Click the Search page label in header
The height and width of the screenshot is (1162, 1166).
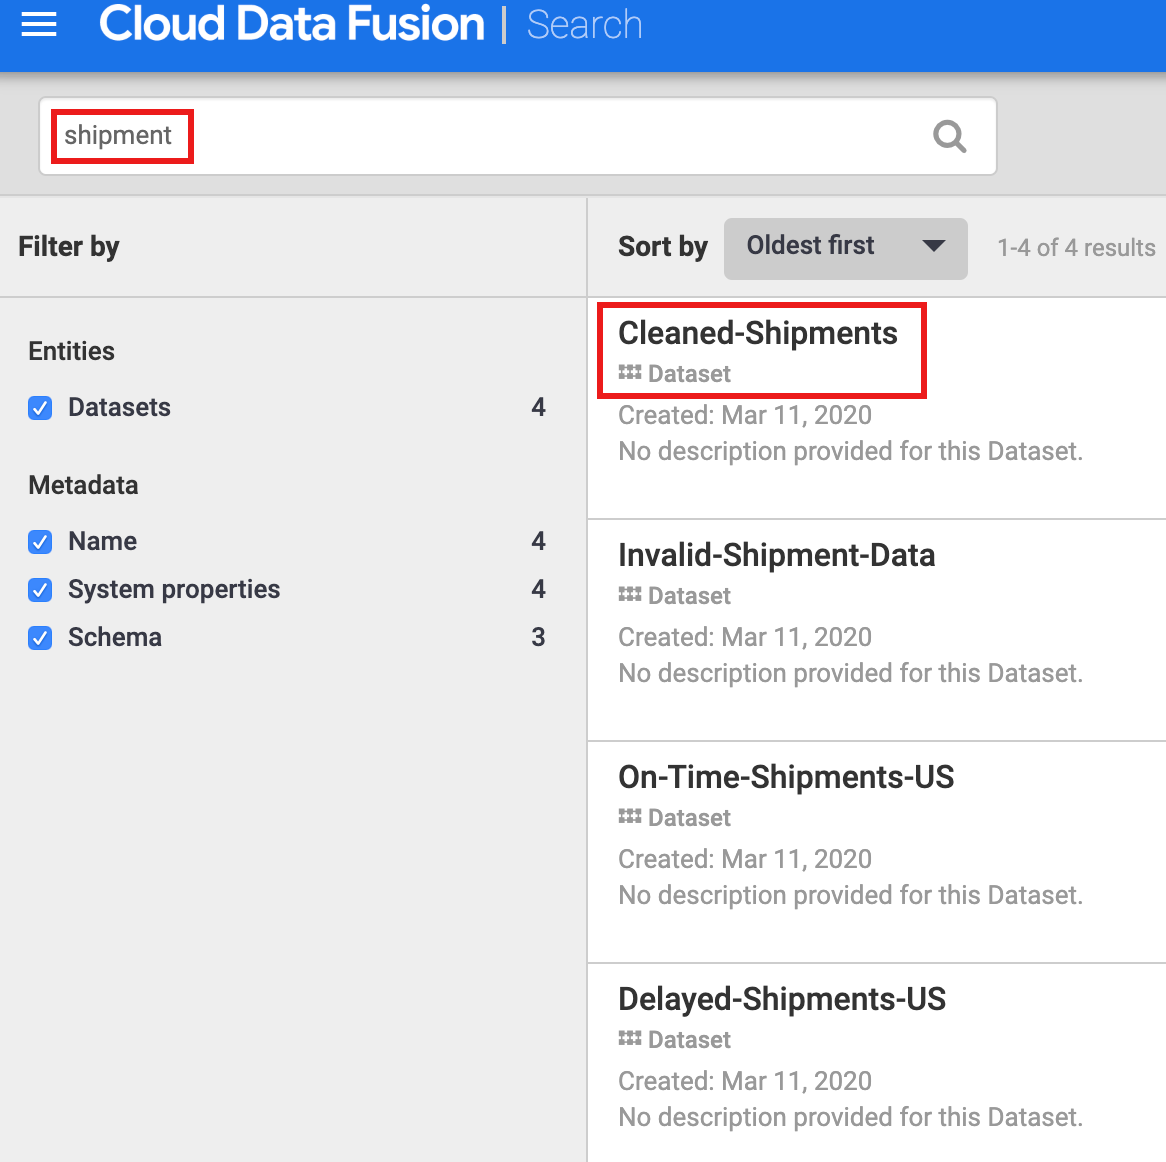coord(584,25)
